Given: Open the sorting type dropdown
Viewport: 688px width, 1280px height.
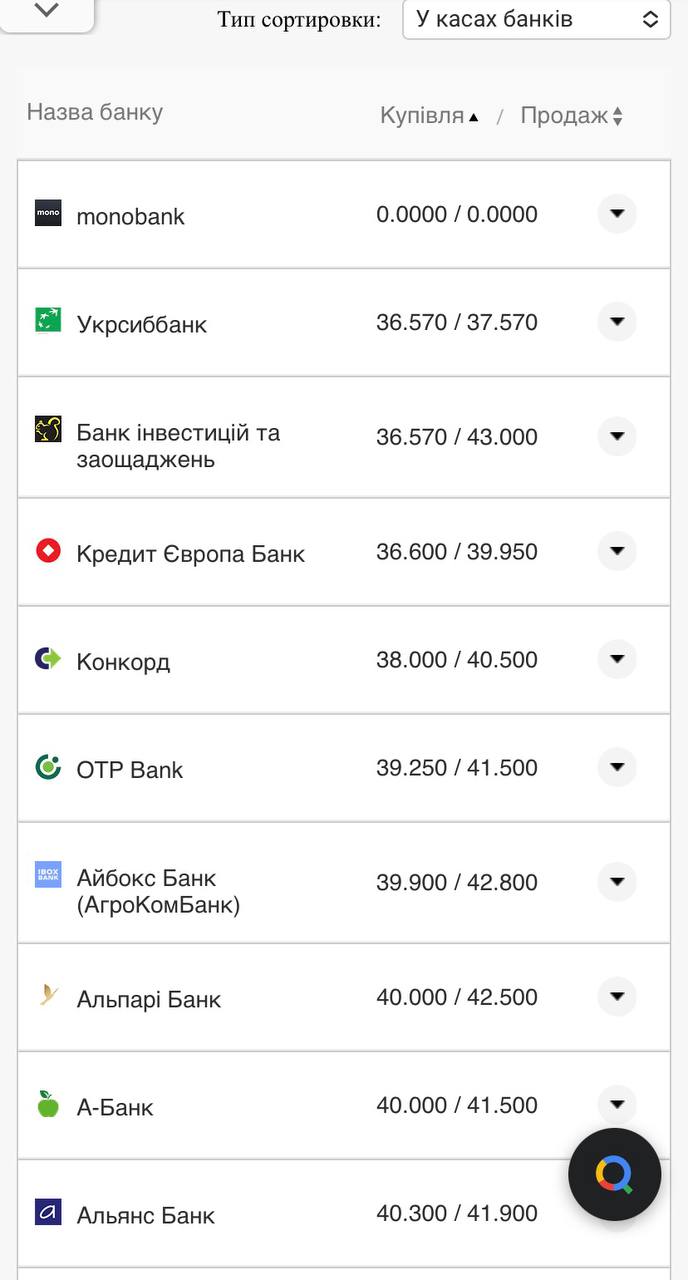Looking at the screenshot, I should pos(536,19).
